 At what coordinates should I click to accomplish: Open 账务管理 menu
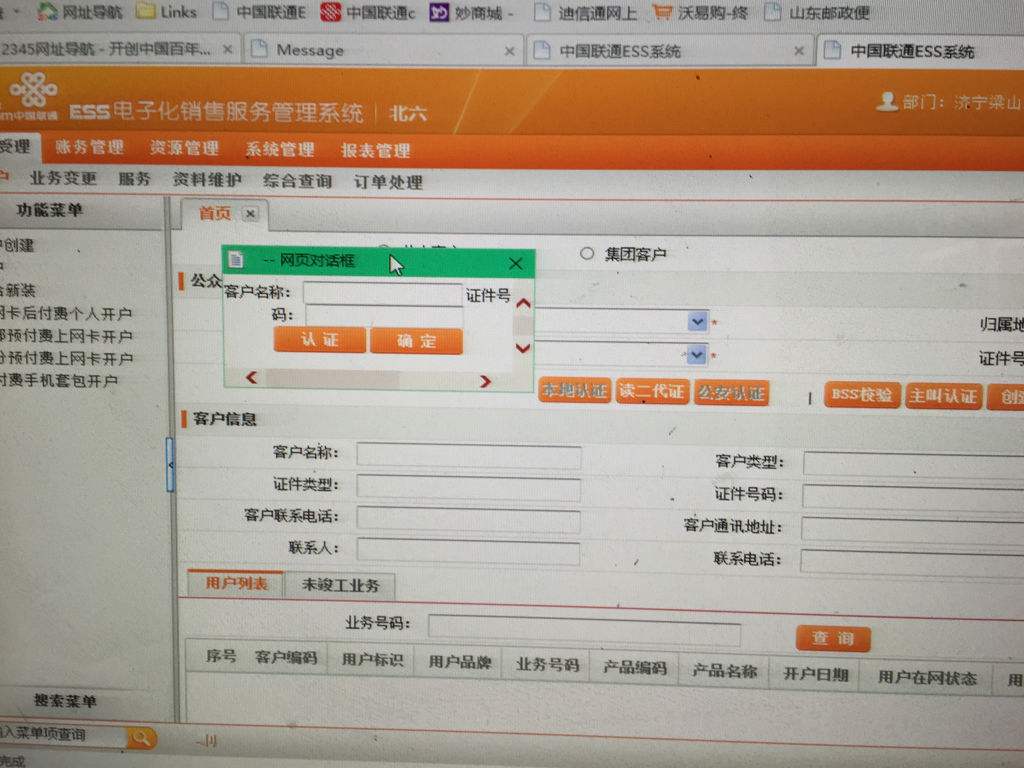pos(89,147)
